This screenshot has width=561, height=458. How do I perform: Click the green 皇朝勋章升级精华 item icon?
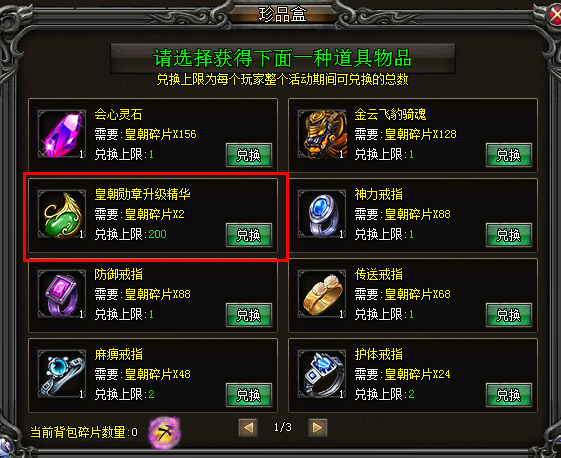pos(62,214)
